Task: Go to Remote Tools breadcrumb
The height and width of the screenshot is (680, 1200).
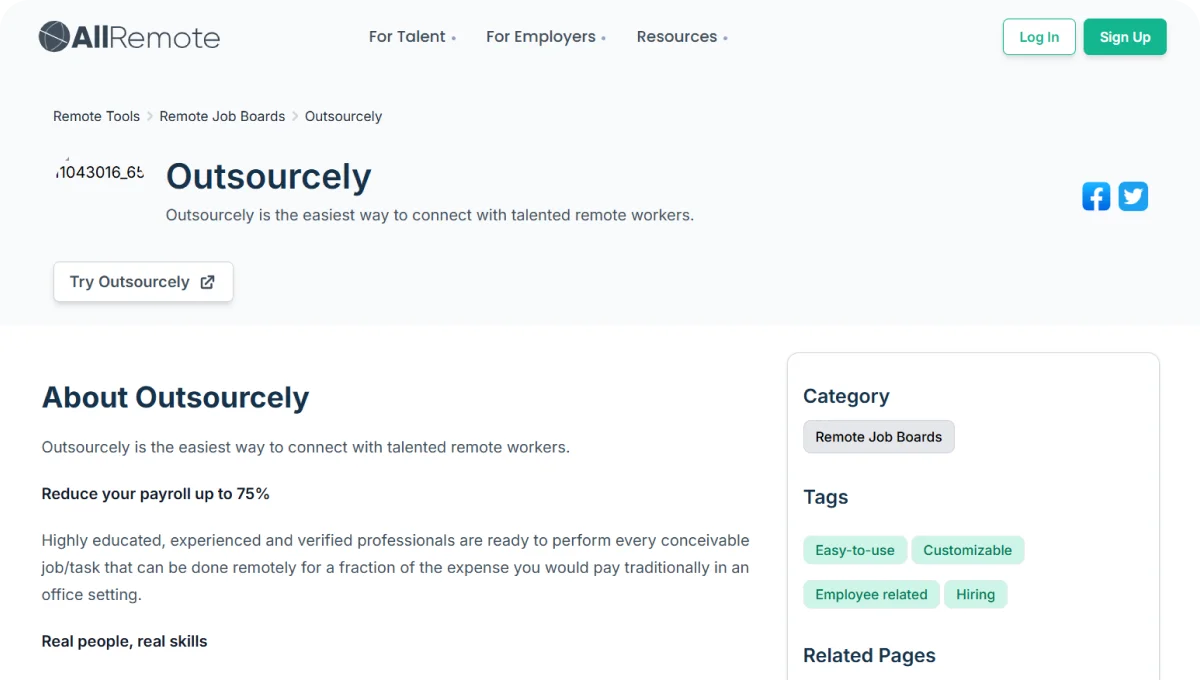Action: pos(97,116)
